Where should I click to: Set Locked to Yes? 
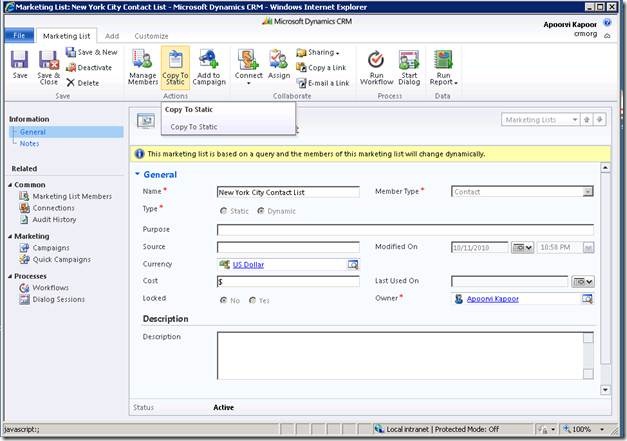(253, 300)
